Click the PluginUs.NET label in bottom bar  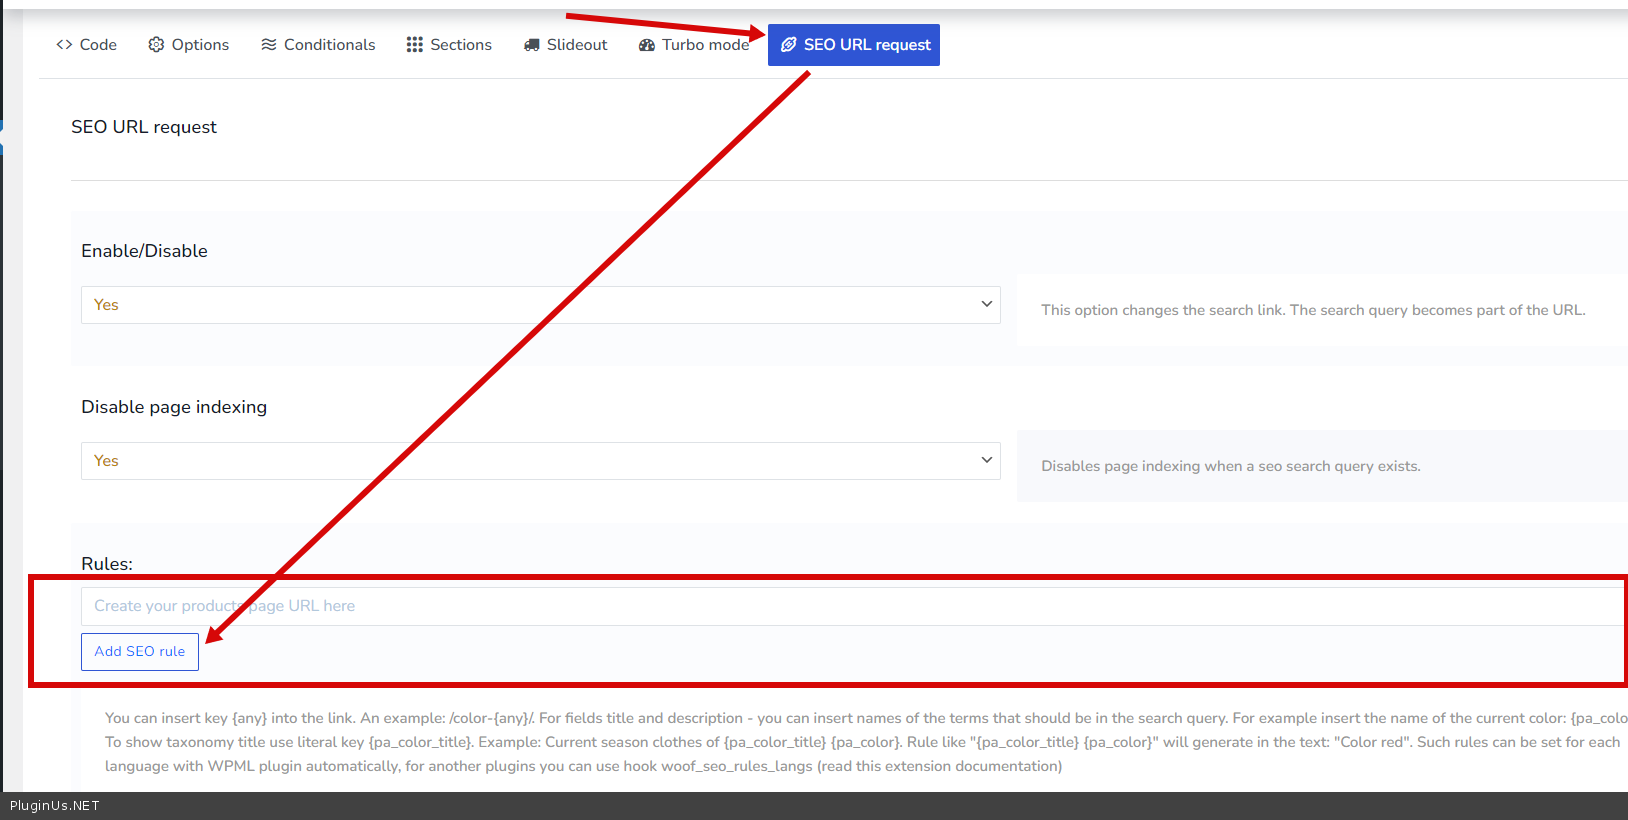(x=55, y=806)
